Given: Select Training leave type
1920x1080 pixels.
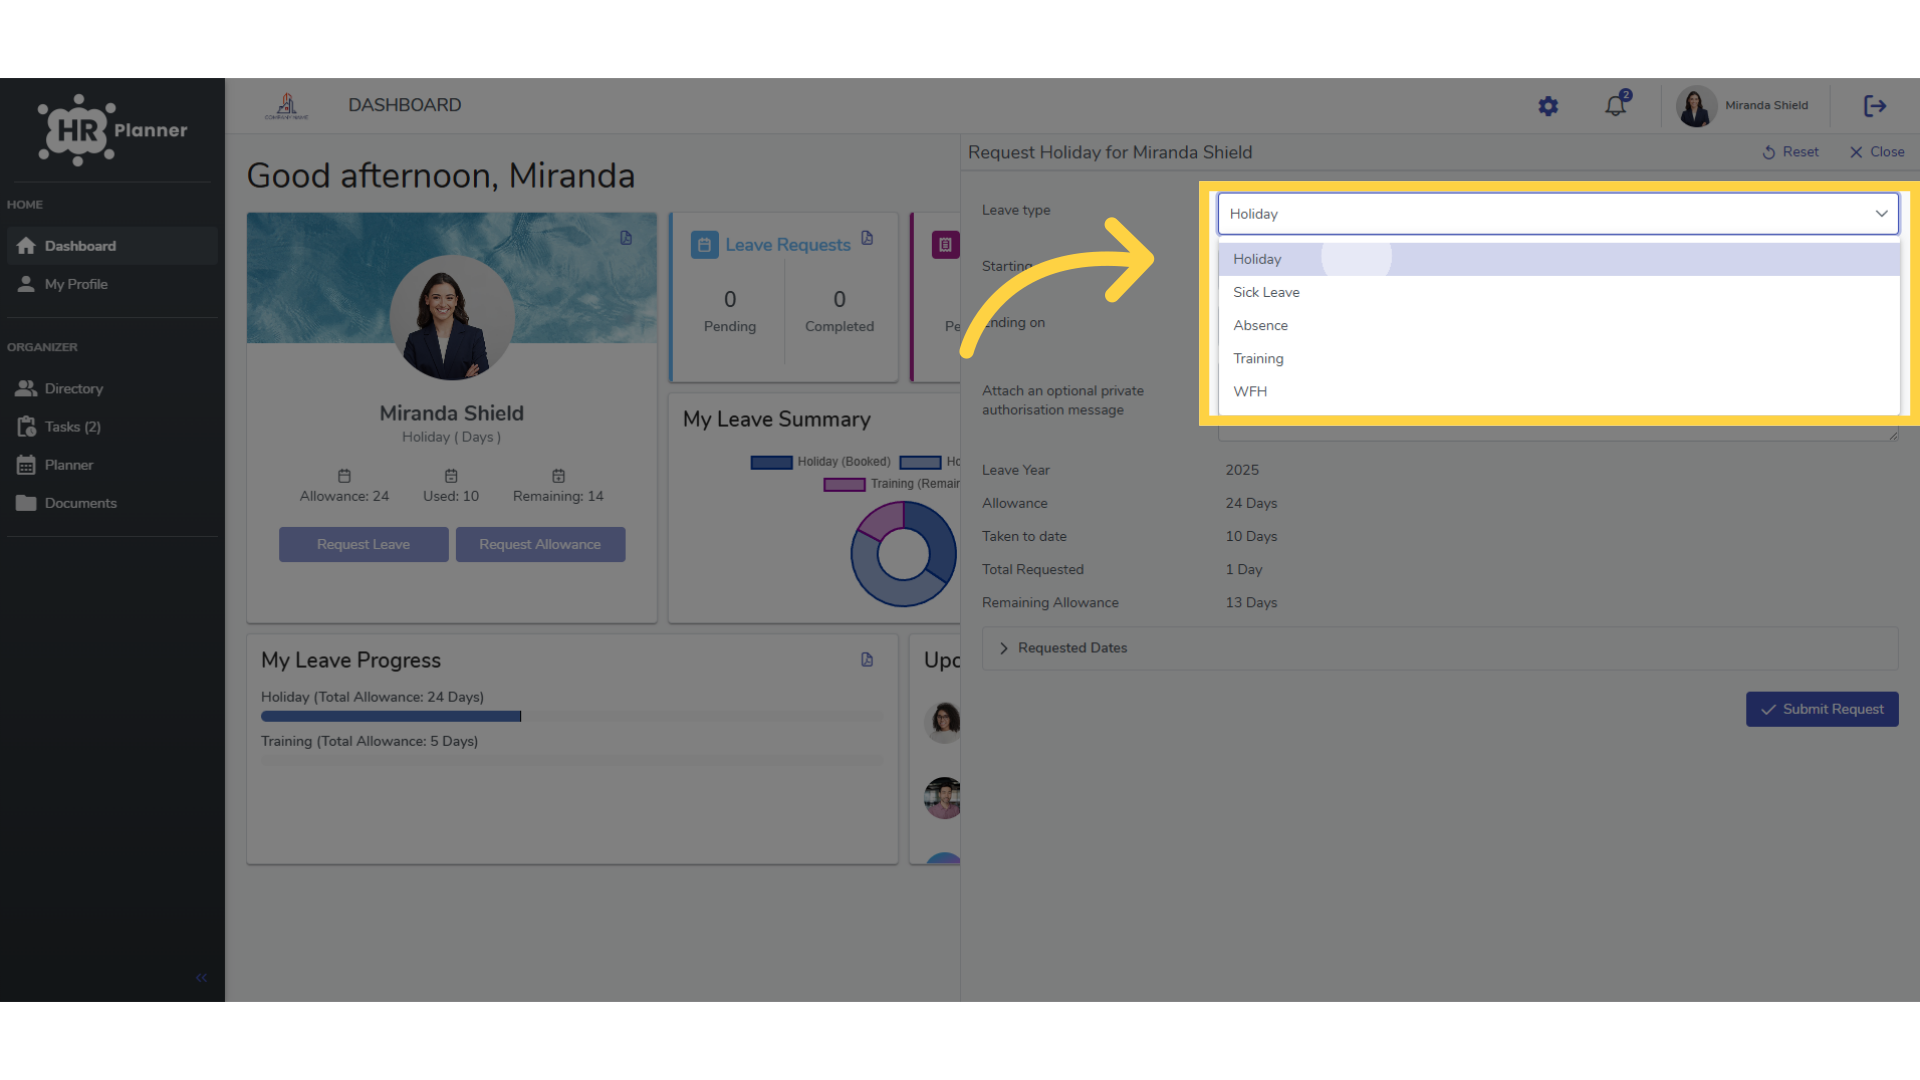Looking at the screenshot, I should click(1558, 358).
